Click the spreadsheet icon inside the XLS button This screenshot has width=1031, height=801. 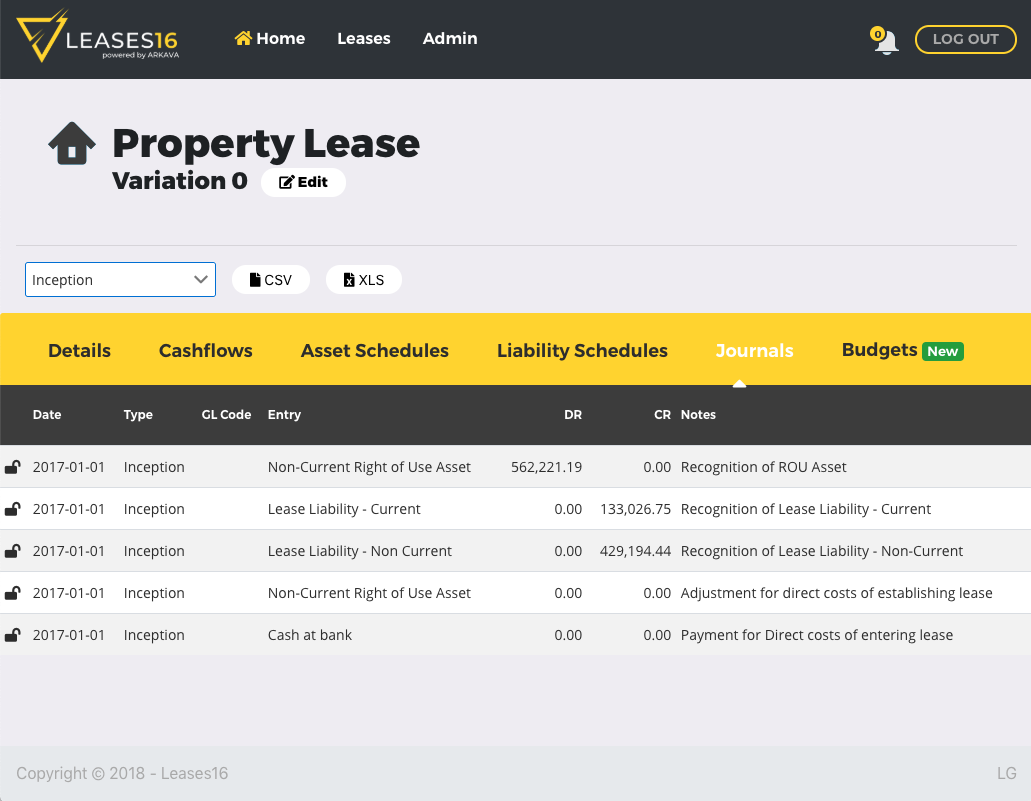(x=348, y=279)
